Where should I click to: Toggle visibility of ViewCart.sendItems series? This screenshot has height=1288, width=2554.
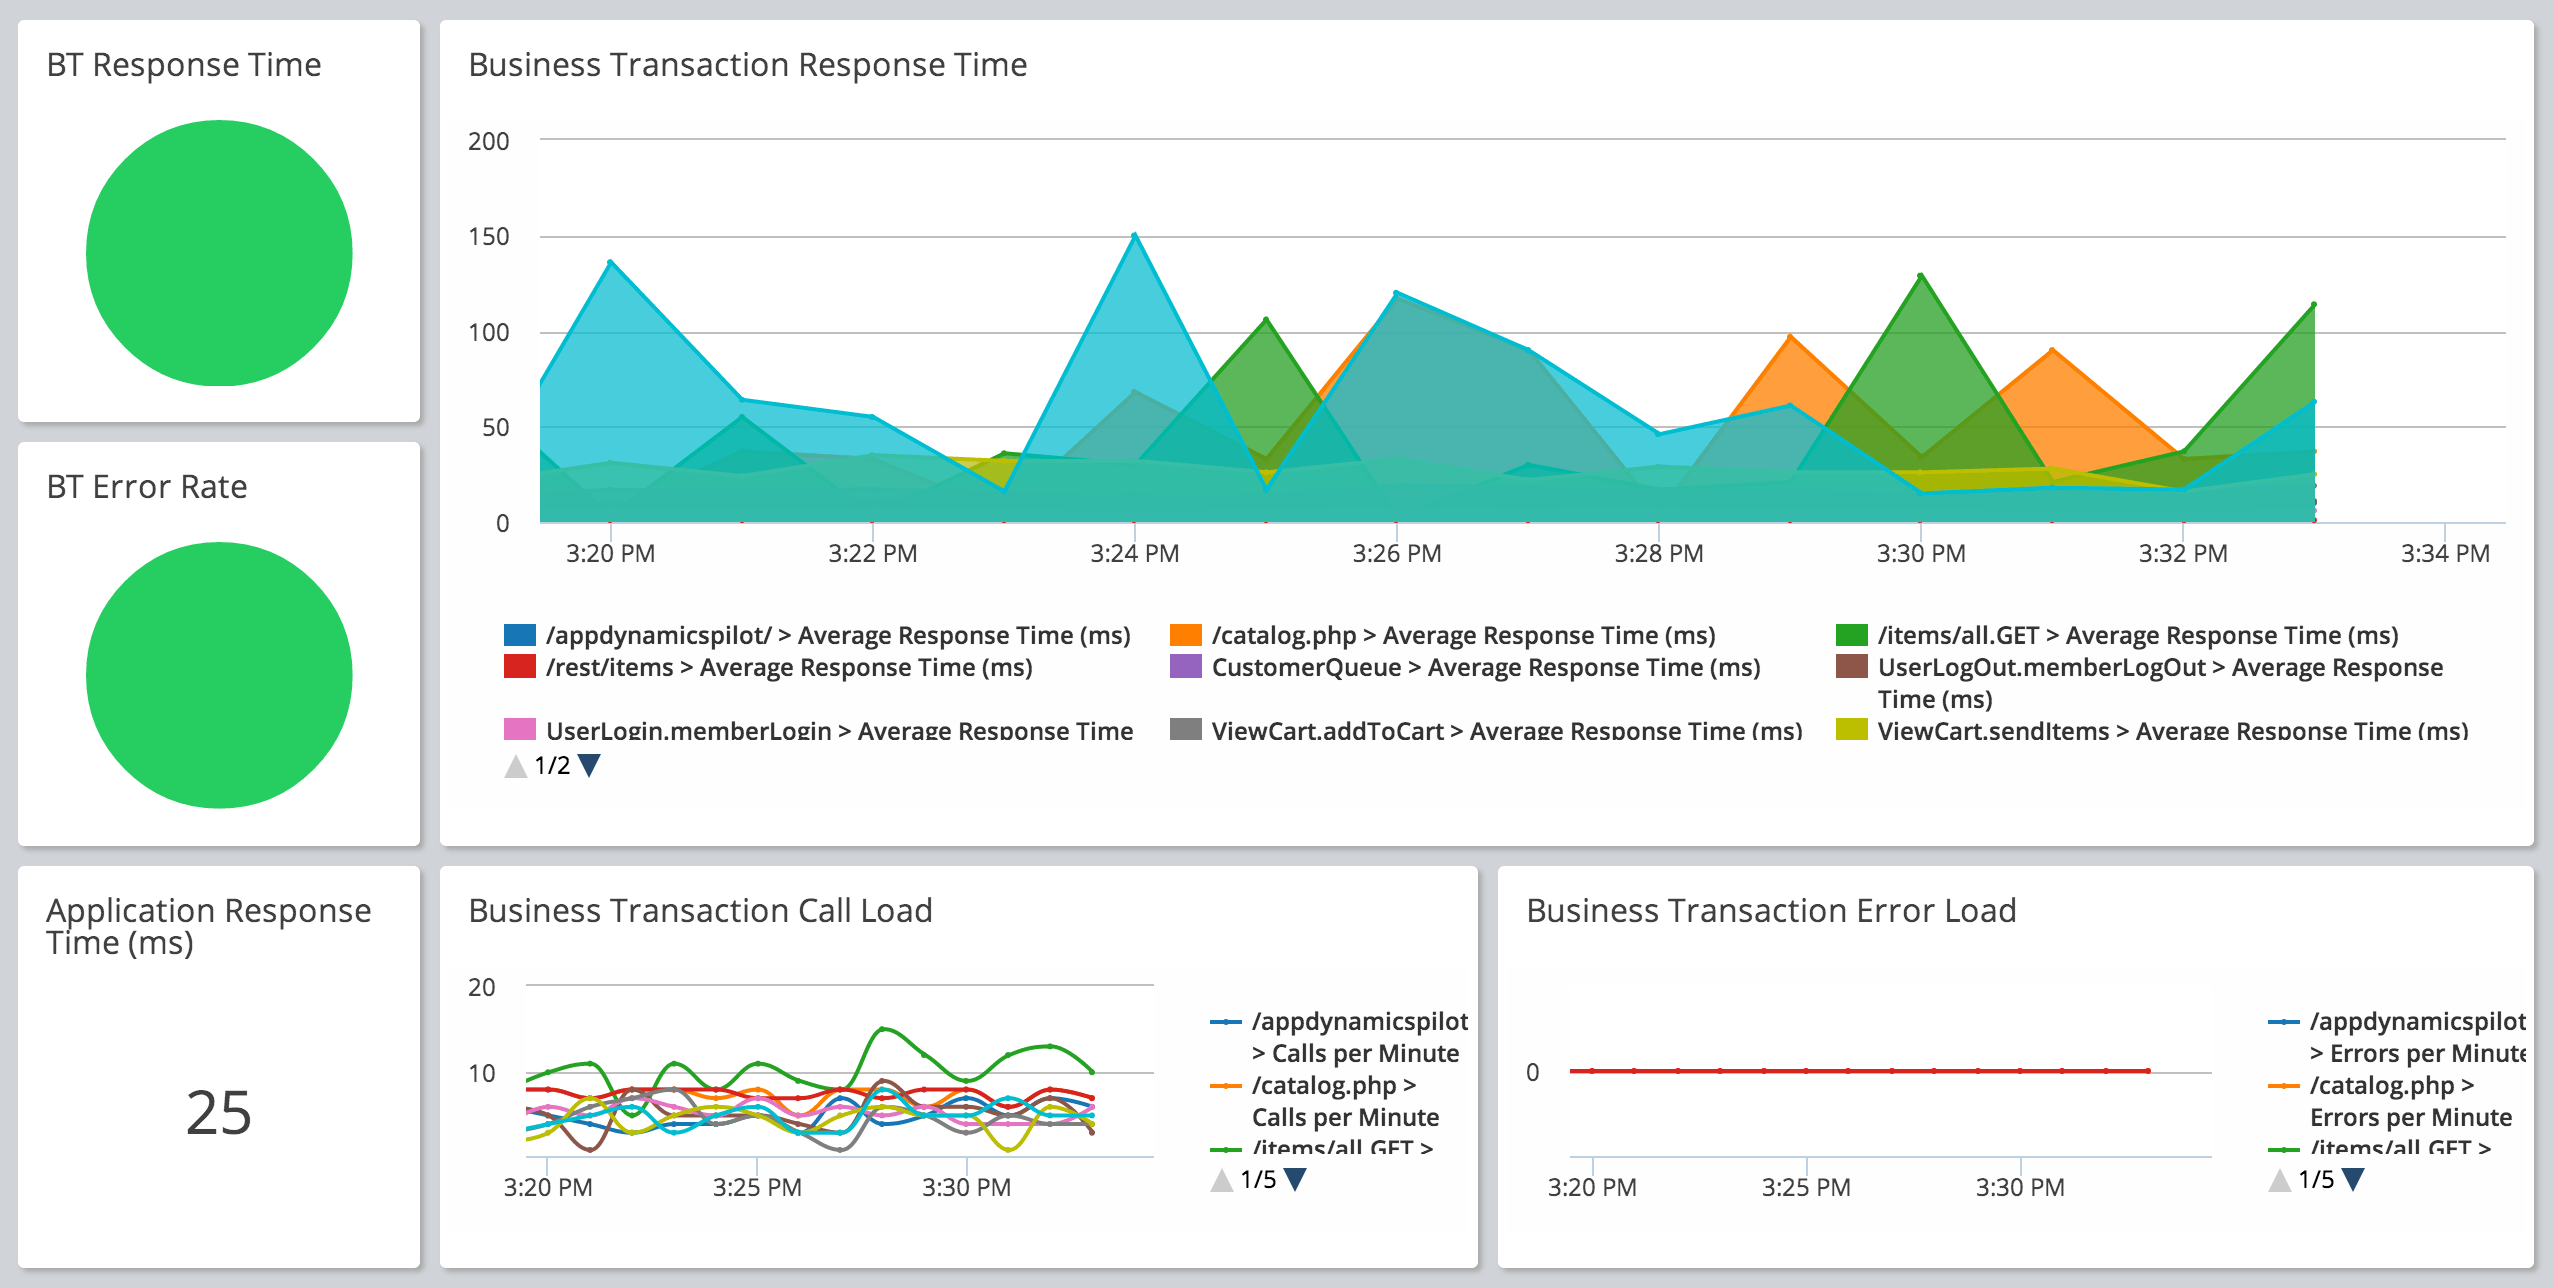1852,731
